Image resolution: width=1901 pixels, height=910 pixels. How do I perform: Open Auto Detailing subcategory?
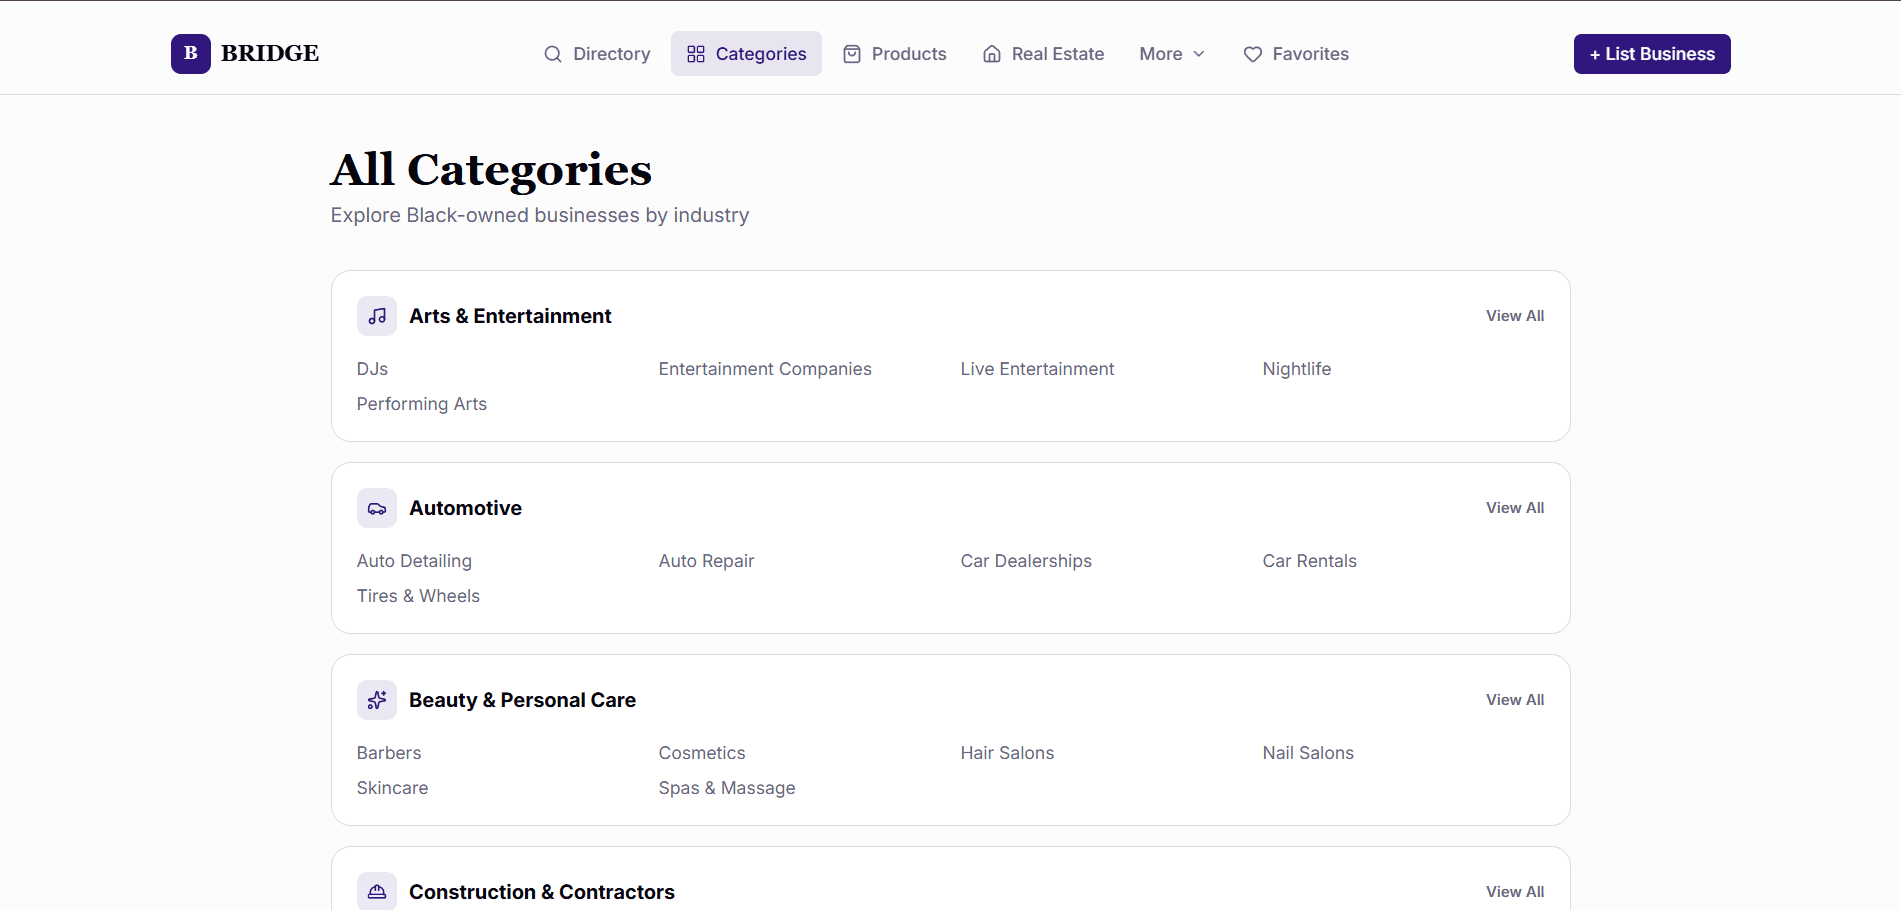tap(414, 561)
